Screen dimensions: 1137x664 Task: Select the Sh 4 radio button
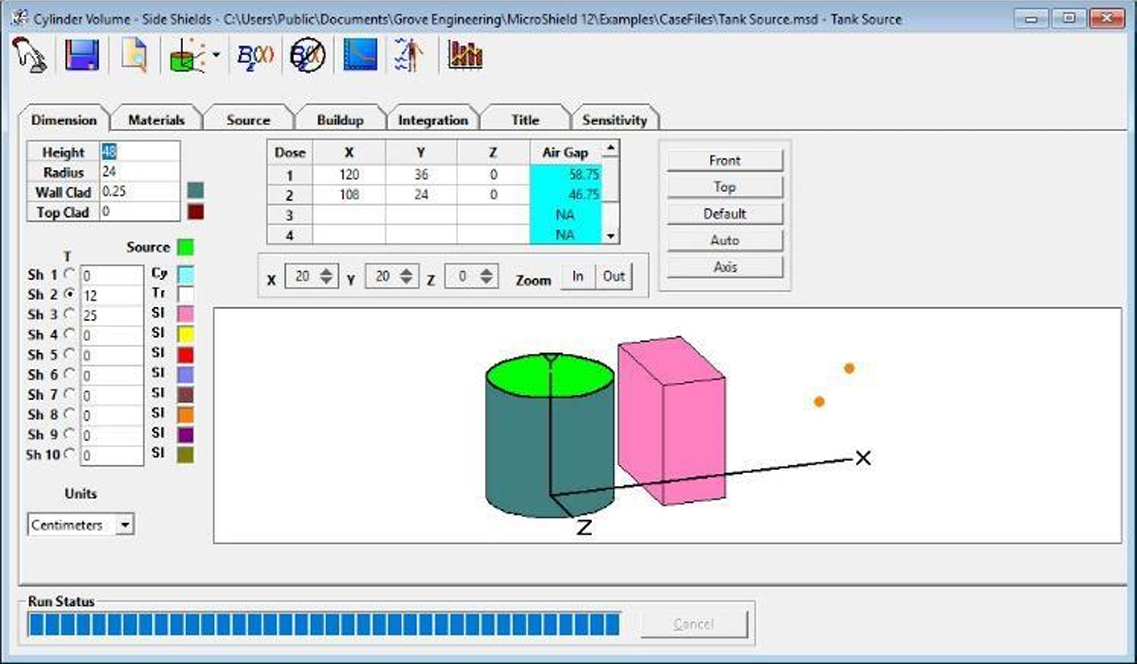click(70, 333)
